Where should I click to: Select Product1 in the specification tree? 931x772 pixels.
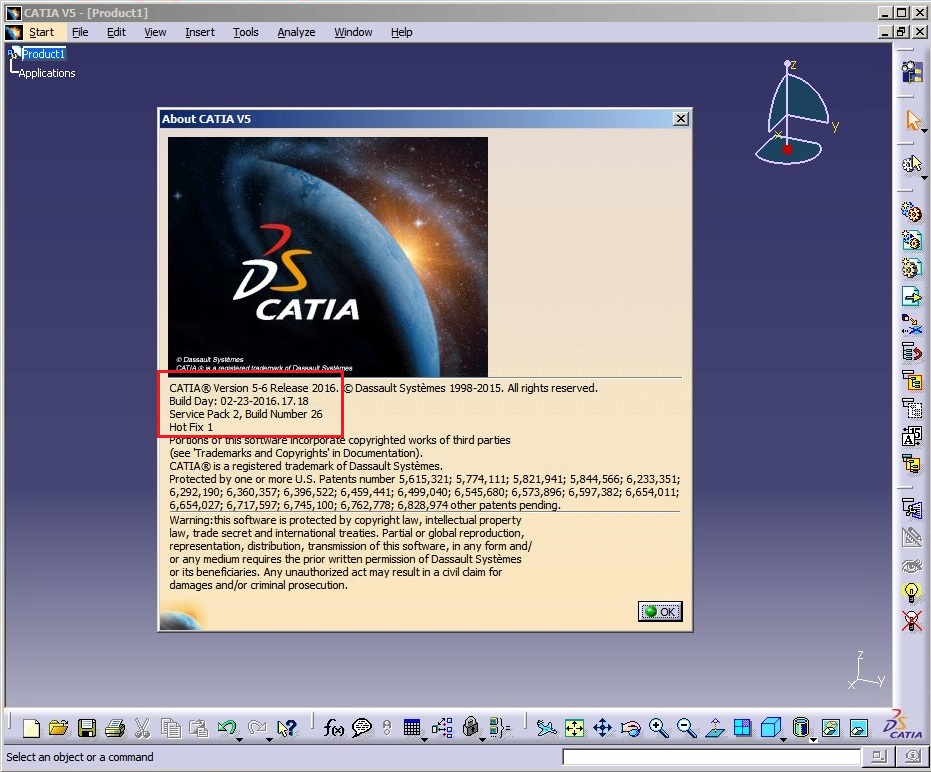point(43,54)
